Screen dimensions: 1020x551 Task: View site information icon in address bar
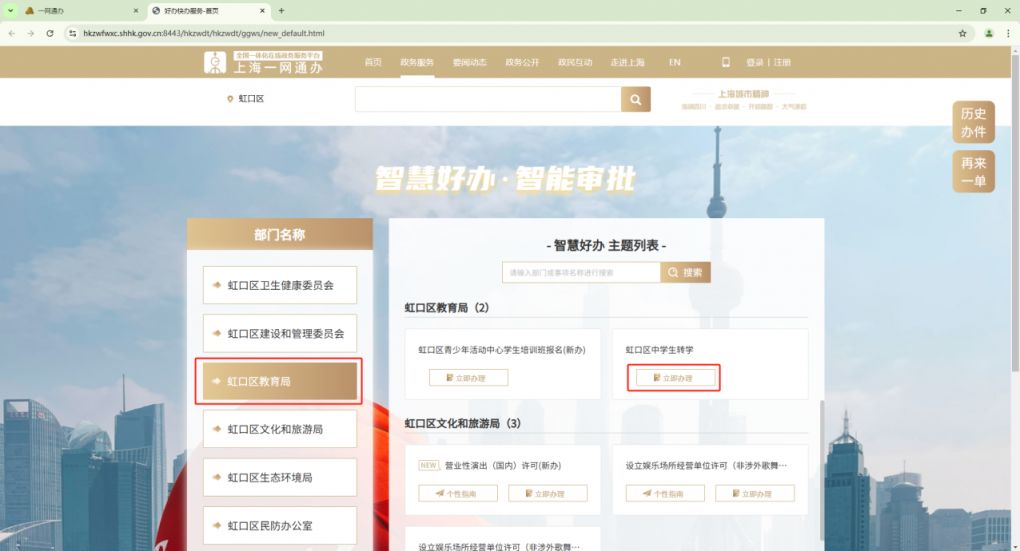click(x=72, y=33)
